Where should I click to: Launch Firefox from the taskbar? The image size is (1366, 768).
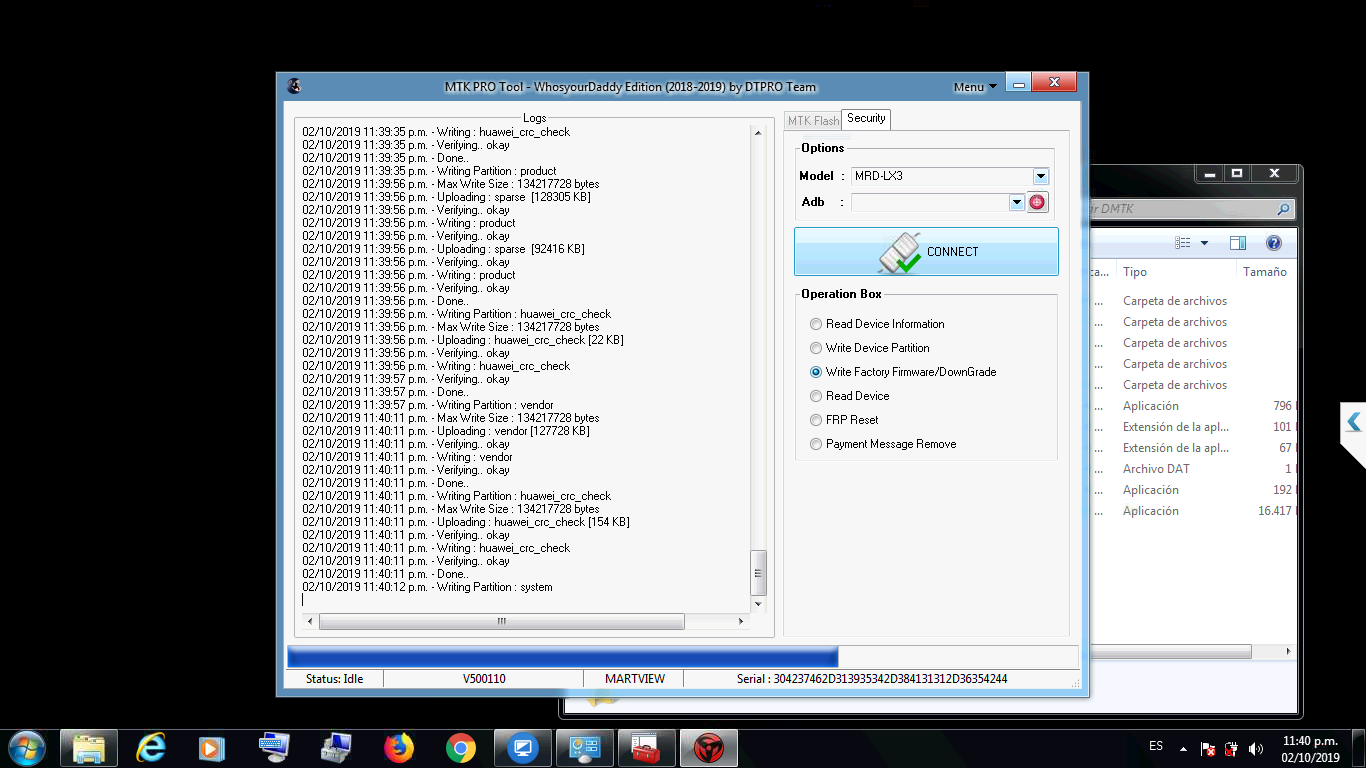(399, 748)
